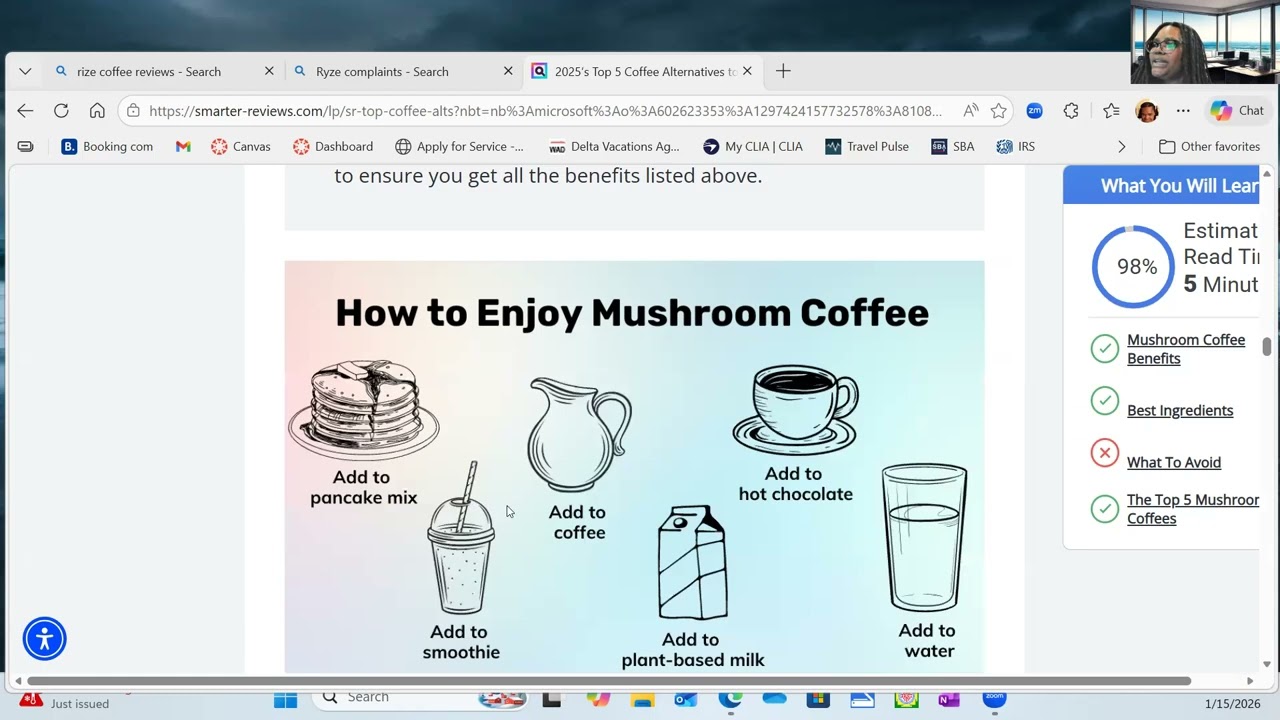Open Outlook from the taskbar
The width and height of the screenshot is (1280, 720).
(x=685, y=699)
